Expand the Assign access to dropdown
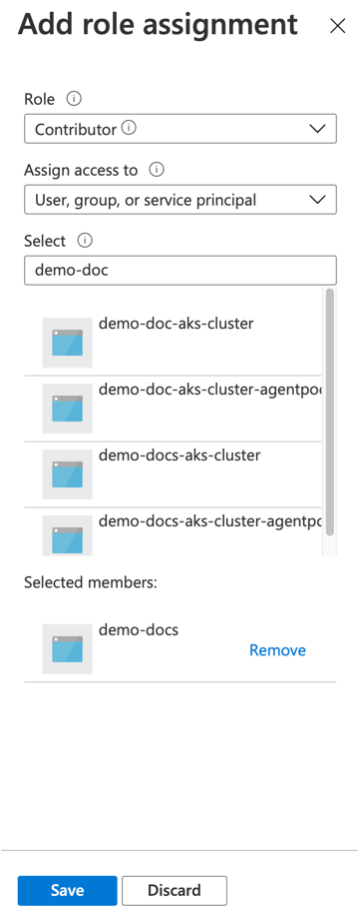The height and width of the screenshot is (920, 360). click(180, 199)
